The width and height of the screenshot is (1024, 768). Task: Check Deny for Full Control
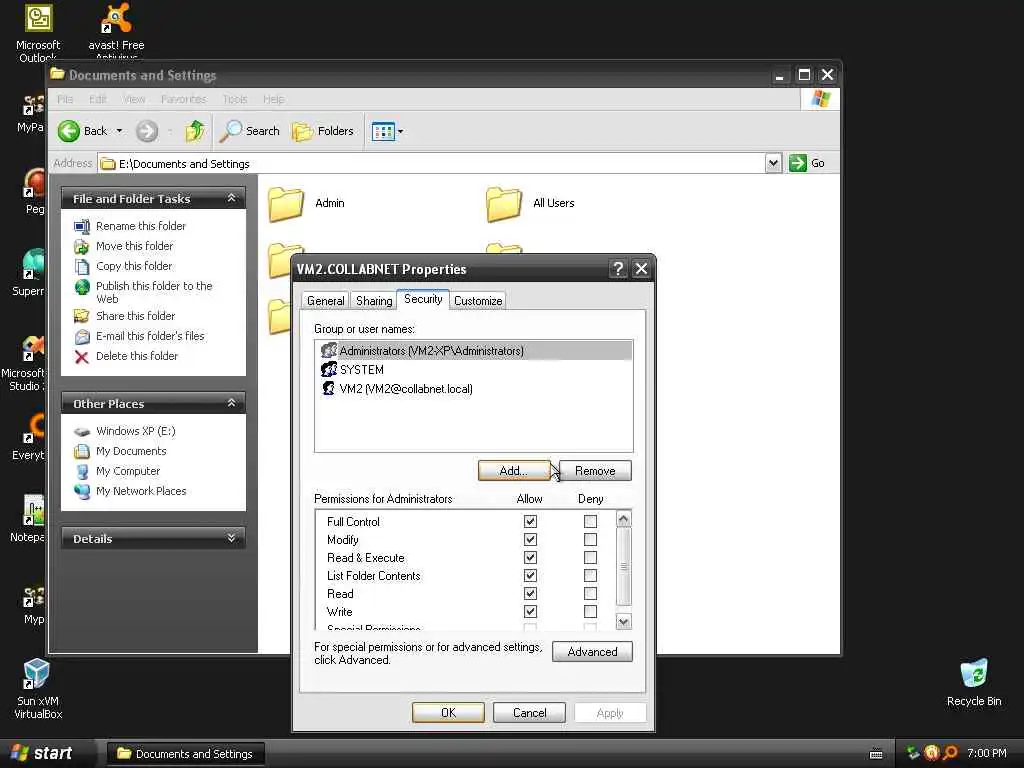(x=590, y=522)
